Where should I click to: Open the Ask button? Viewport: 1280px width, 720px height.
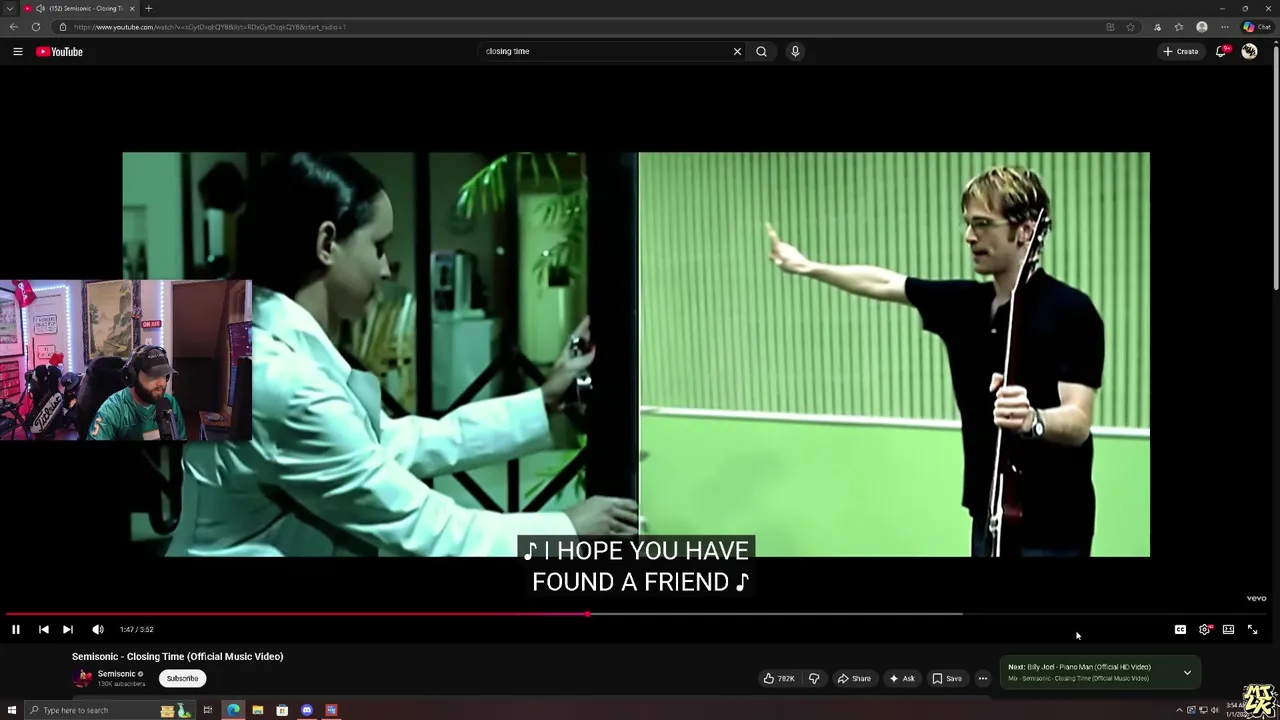point(902,678)
